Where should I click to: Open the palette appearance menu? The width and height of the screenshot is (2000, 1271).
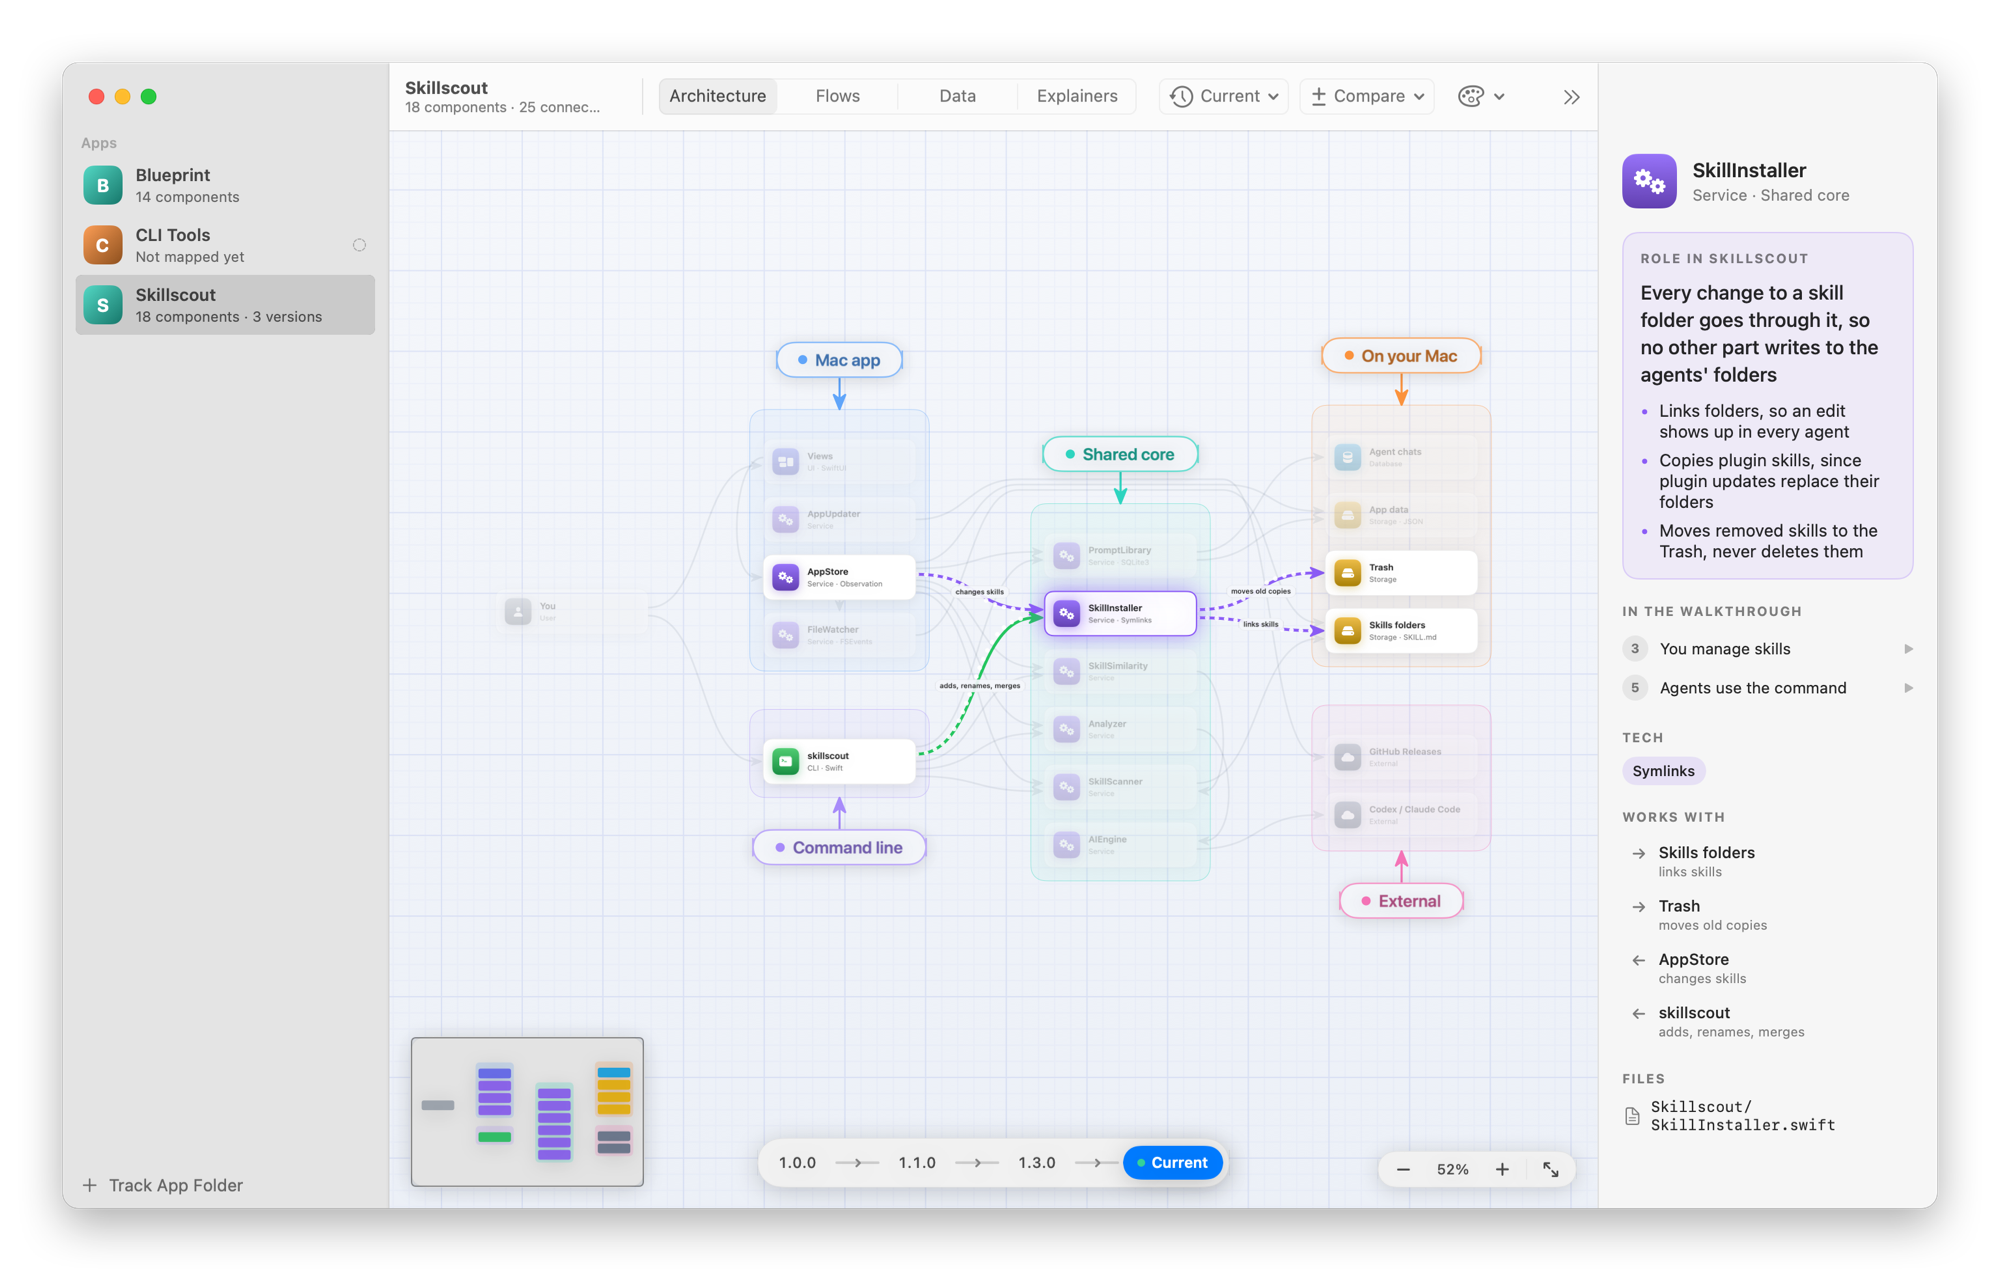(1481, 96)
